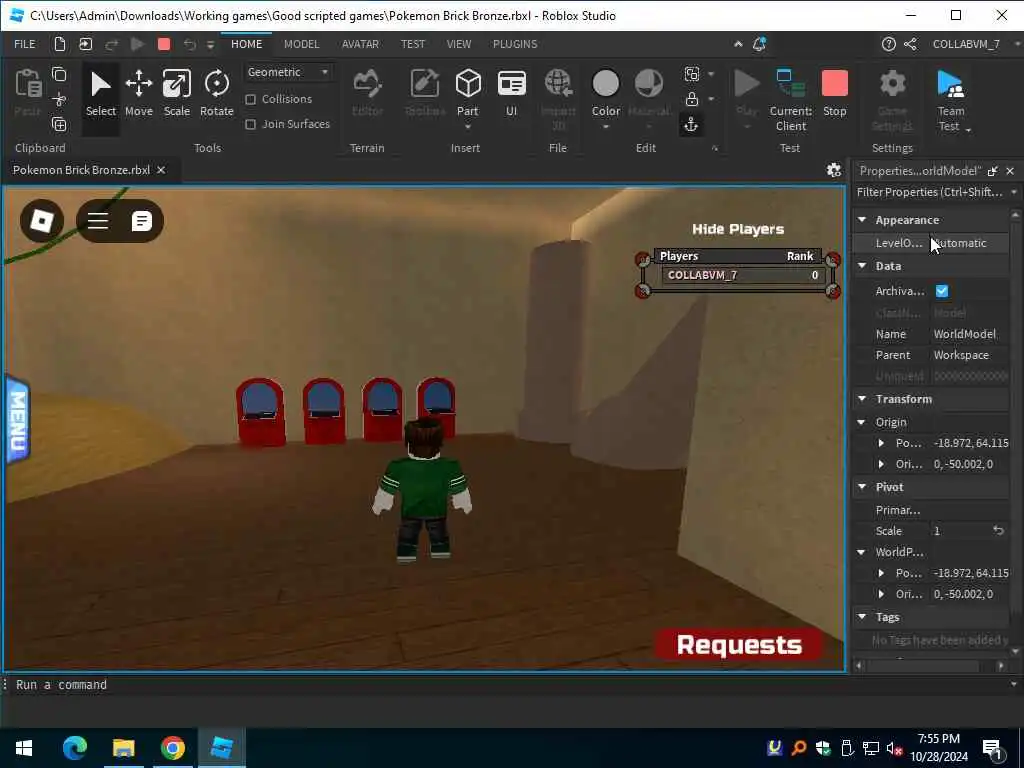Open the Geometric mode dropdown
This screenshot has height=768, width=1024.
(288, 72)
